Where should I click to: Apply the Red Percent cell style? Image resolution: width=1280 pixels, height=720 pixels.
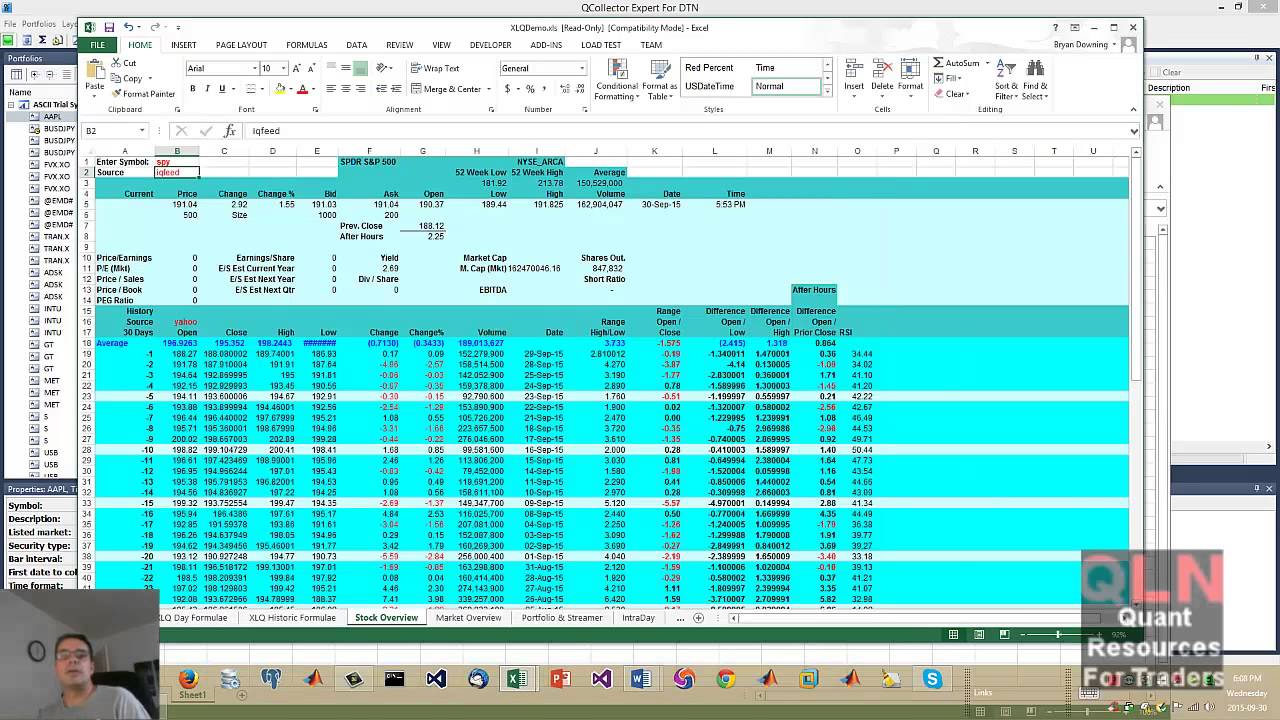click(709, 68)
